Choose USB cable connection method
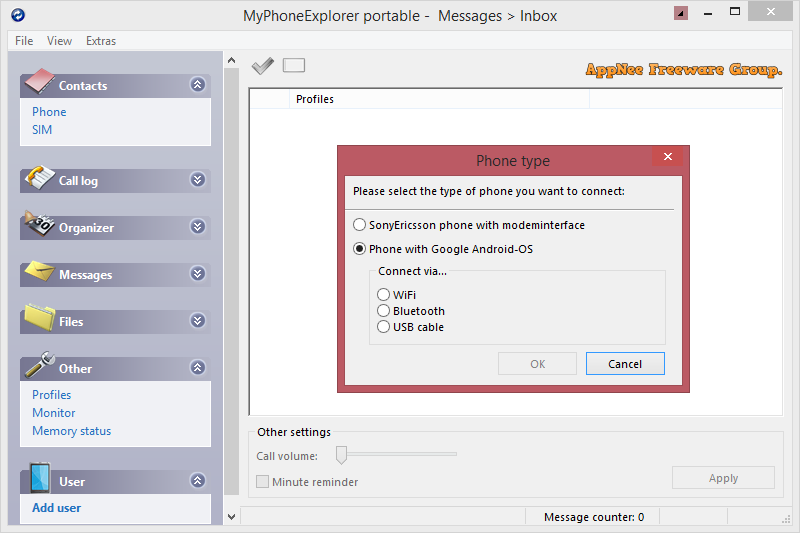 click(x=410, y=327)
